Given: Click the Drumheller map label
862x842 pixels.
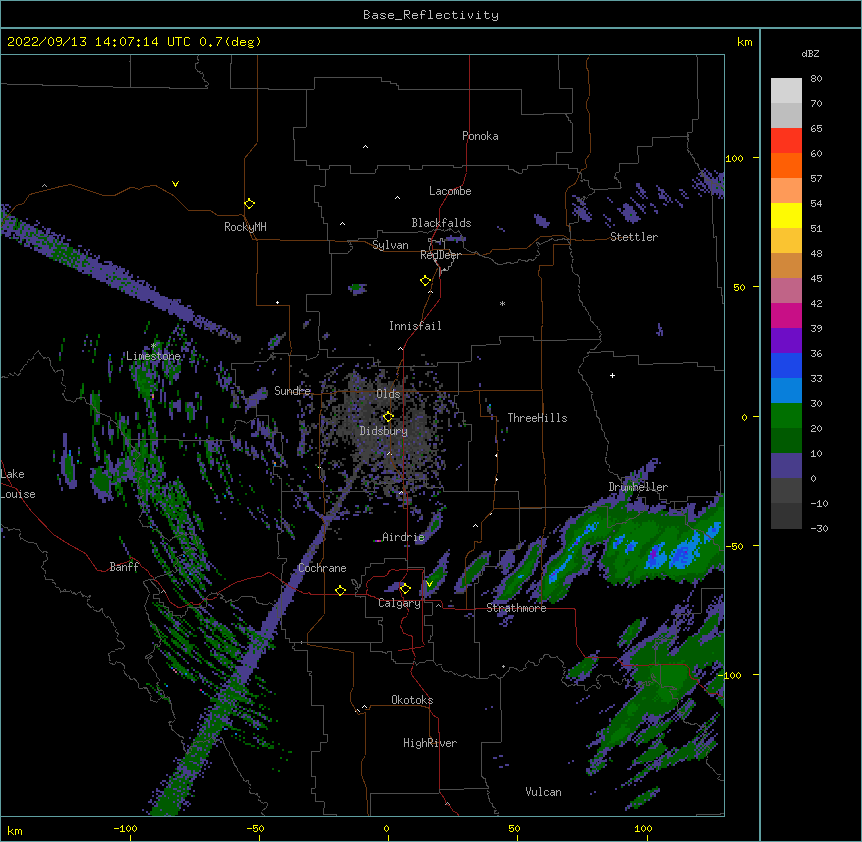Looking at the screenshot, I should tap(638, 487).
